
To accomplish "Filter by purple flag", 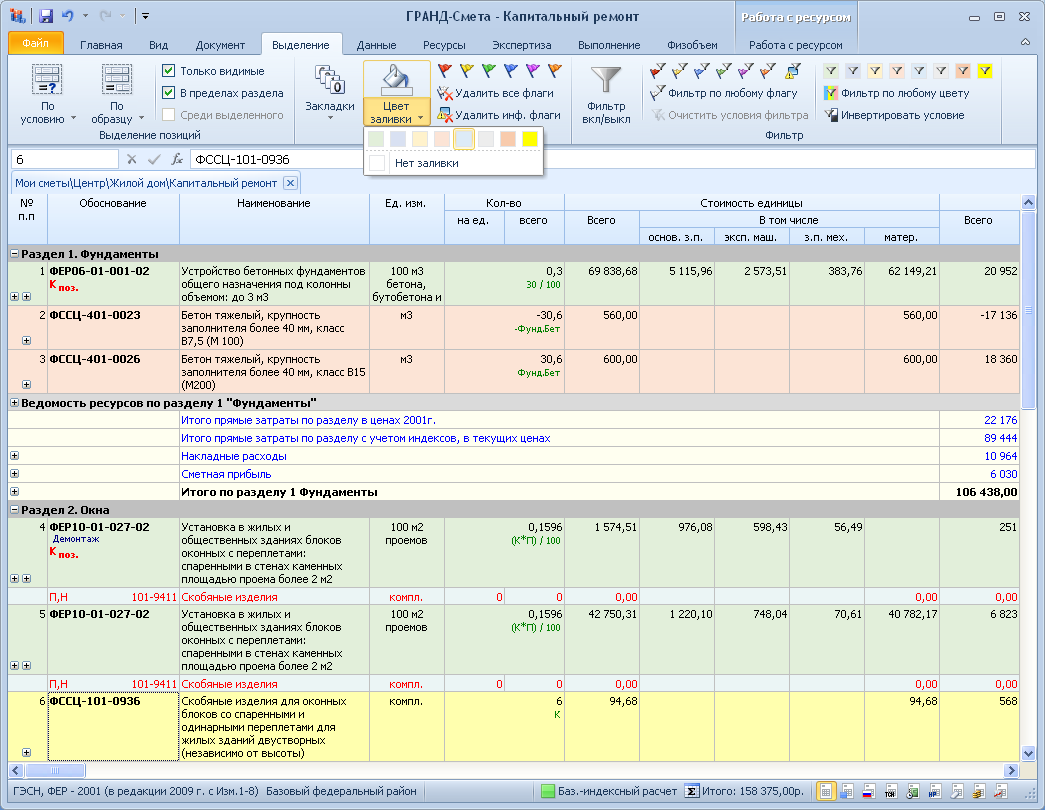I will coord(746,70).
